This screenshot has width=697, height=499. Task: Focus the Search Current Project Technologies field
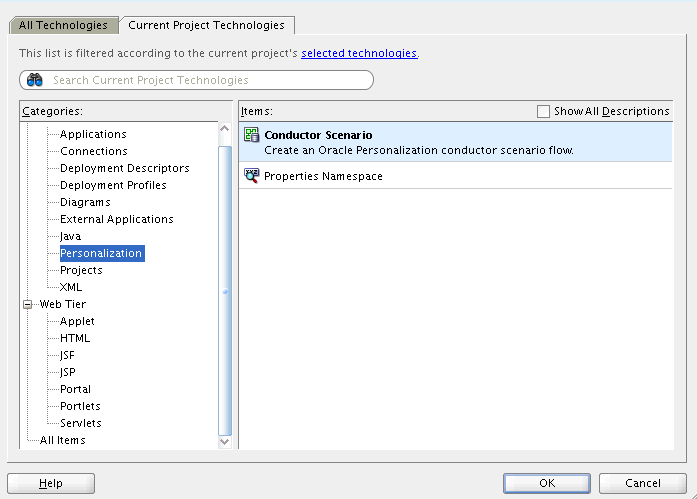(x=196, y=80)
